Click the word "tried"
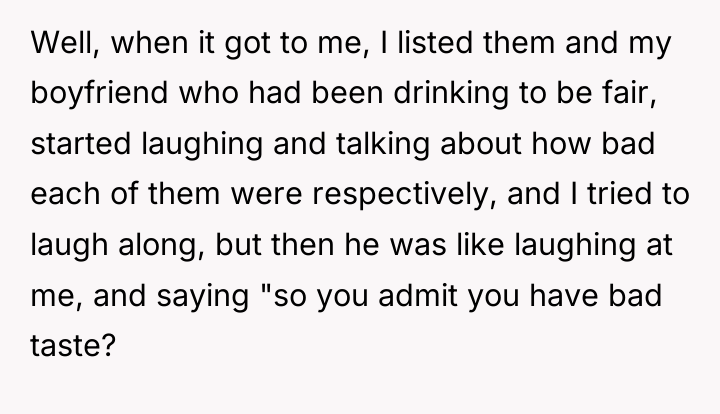This screenshot has height=414, width=720. pos(620,194)
